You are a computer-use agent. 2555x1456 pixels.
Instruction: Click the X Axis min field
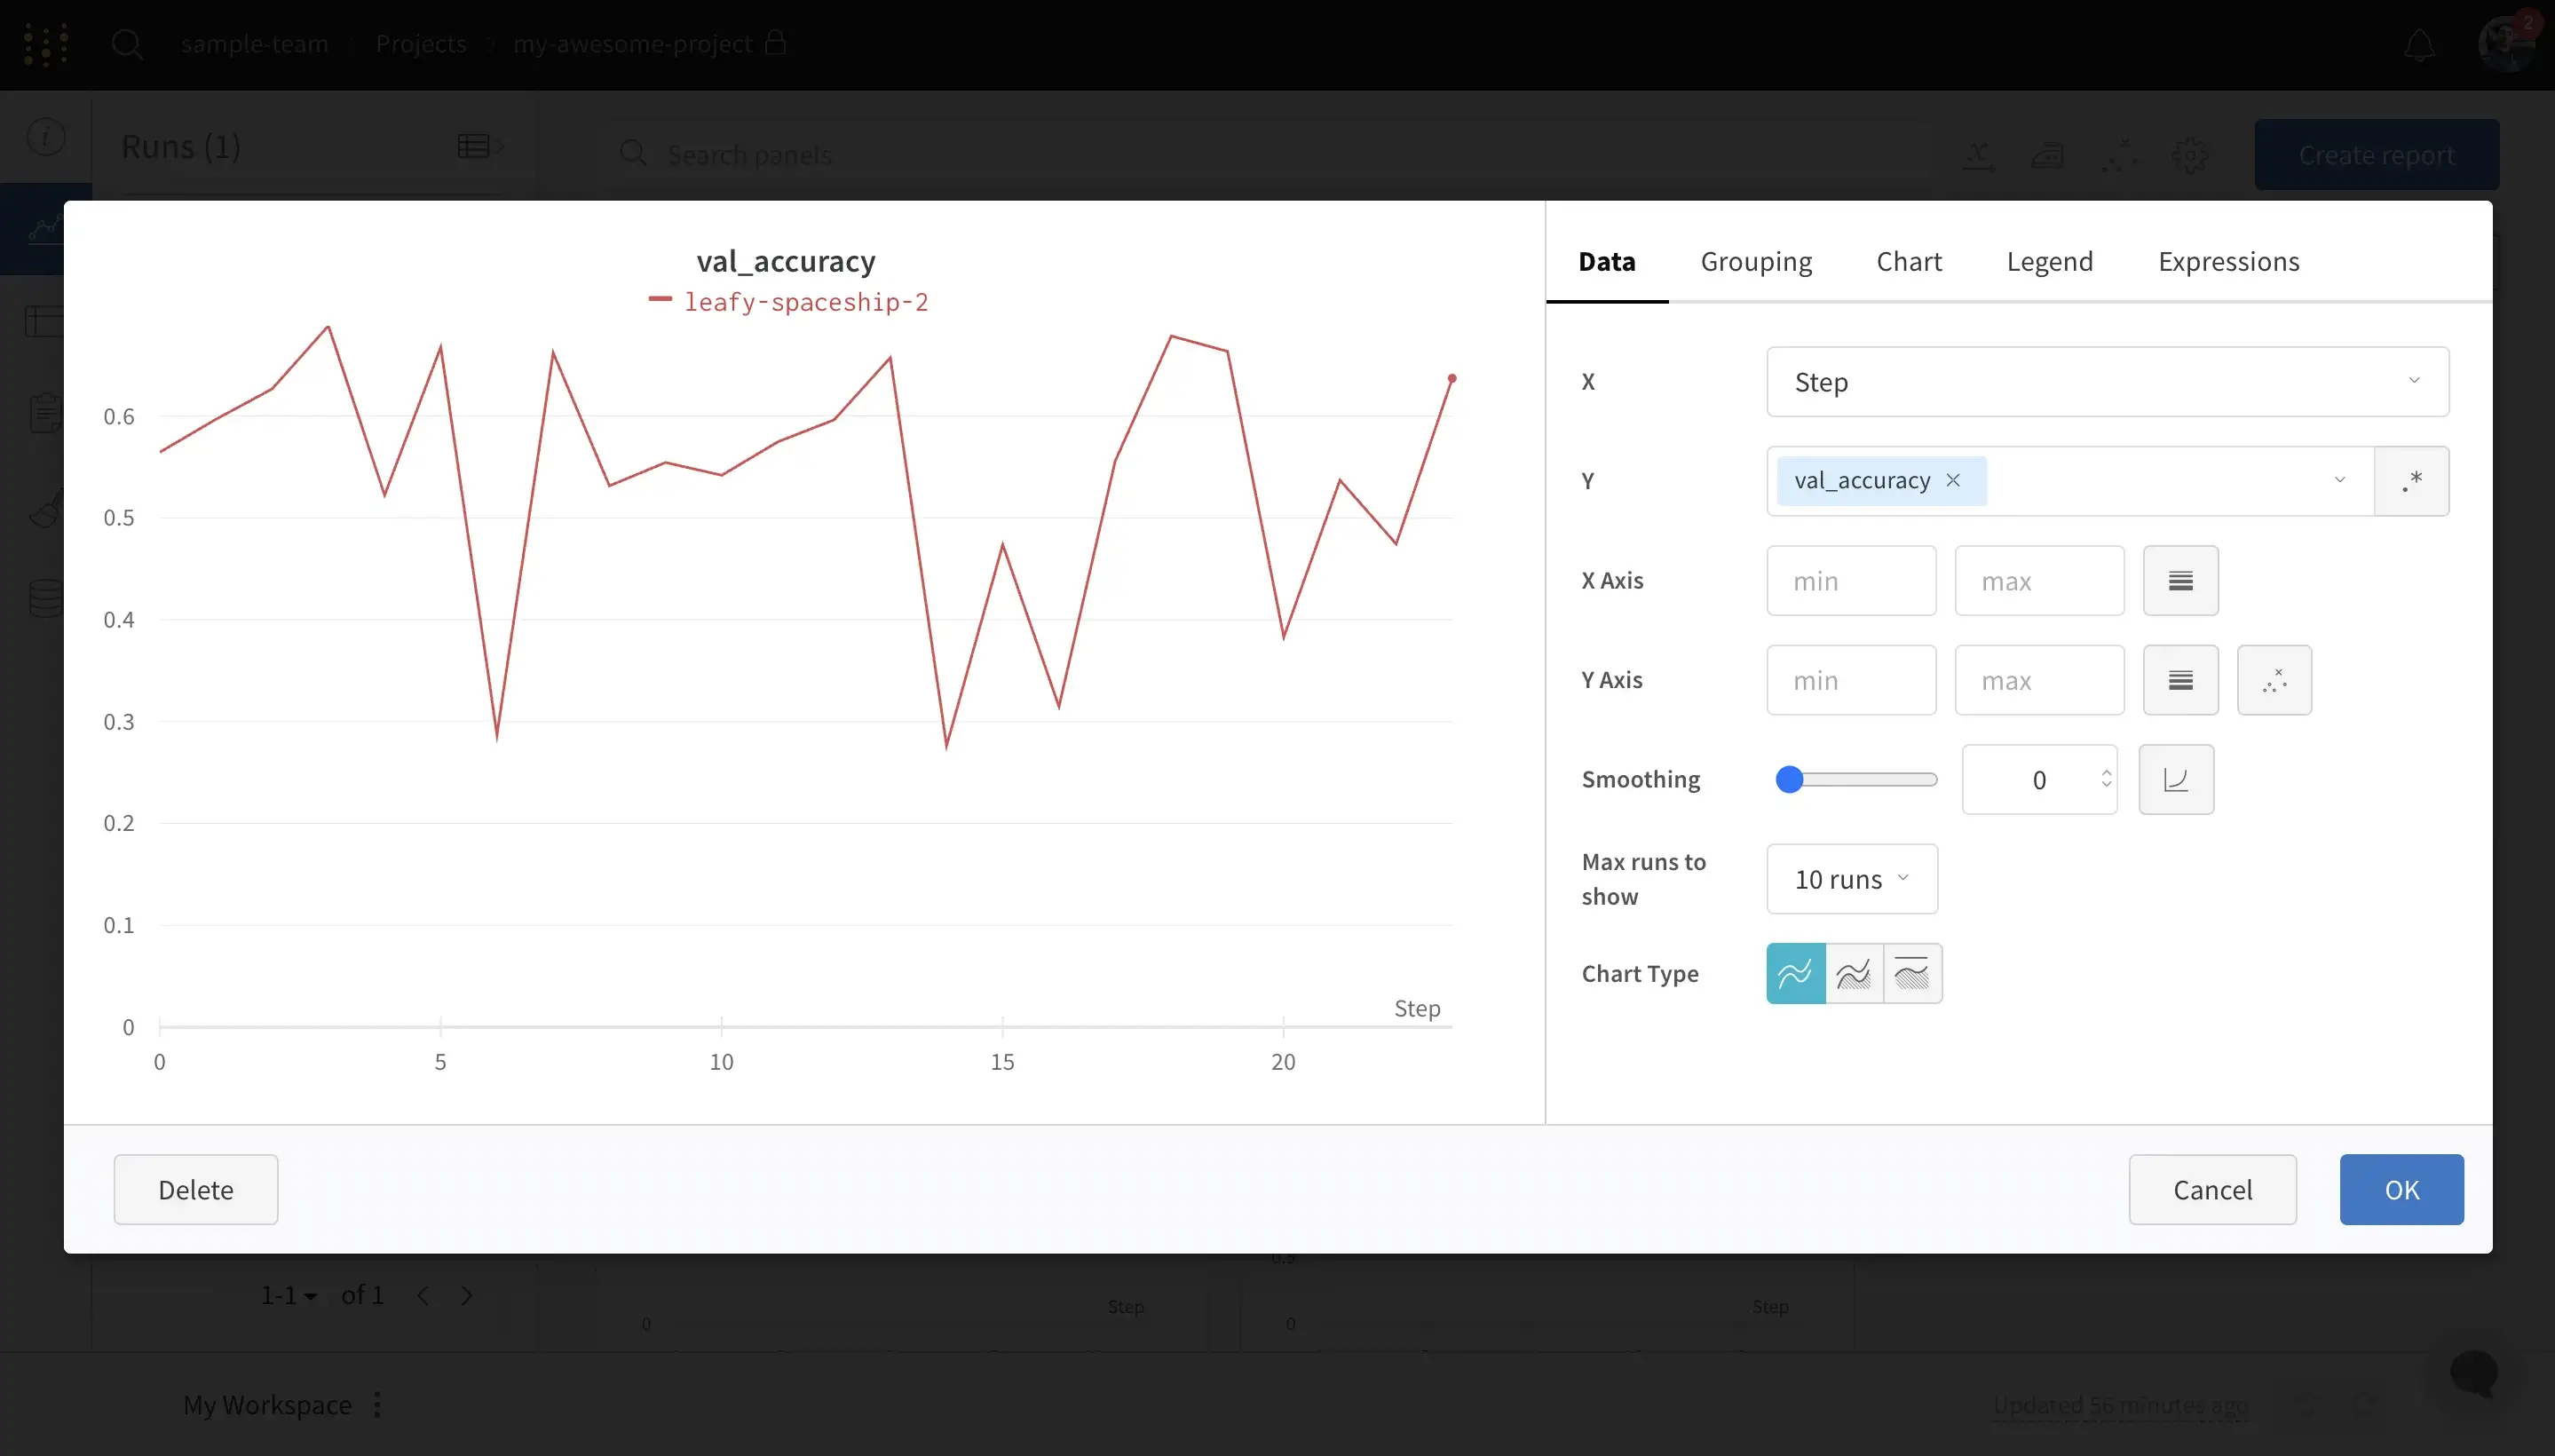[1851, 581]
